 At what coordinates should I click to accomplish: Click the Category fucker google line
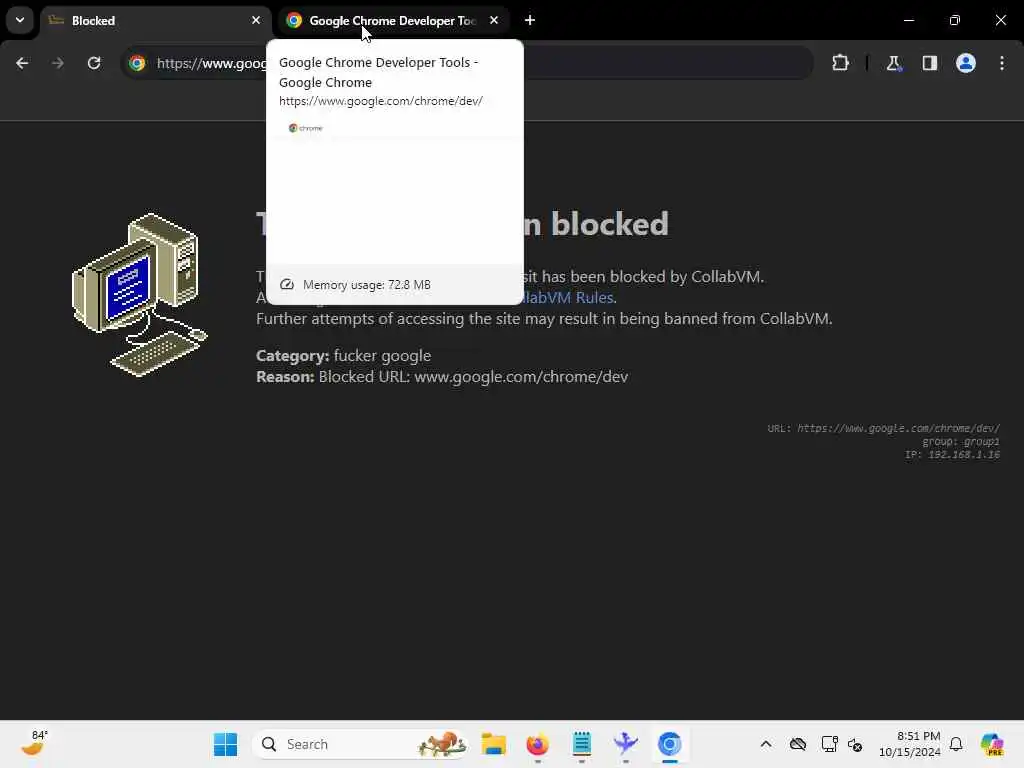(344, 356)
